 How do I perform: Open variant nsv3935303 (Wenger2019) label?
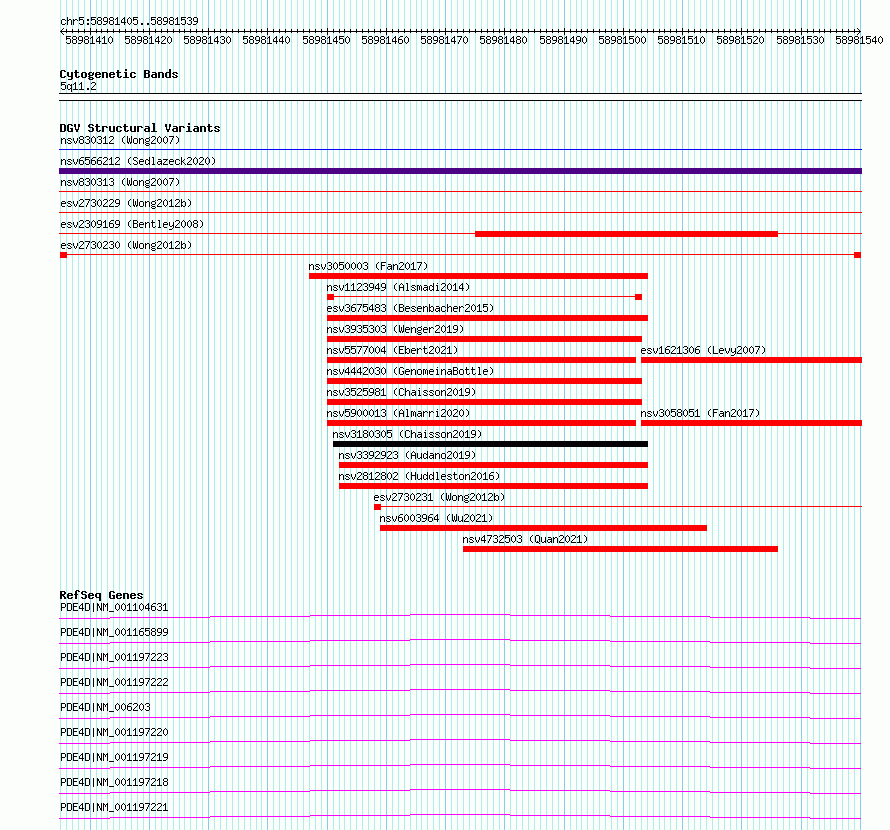(x=395, y=329)
